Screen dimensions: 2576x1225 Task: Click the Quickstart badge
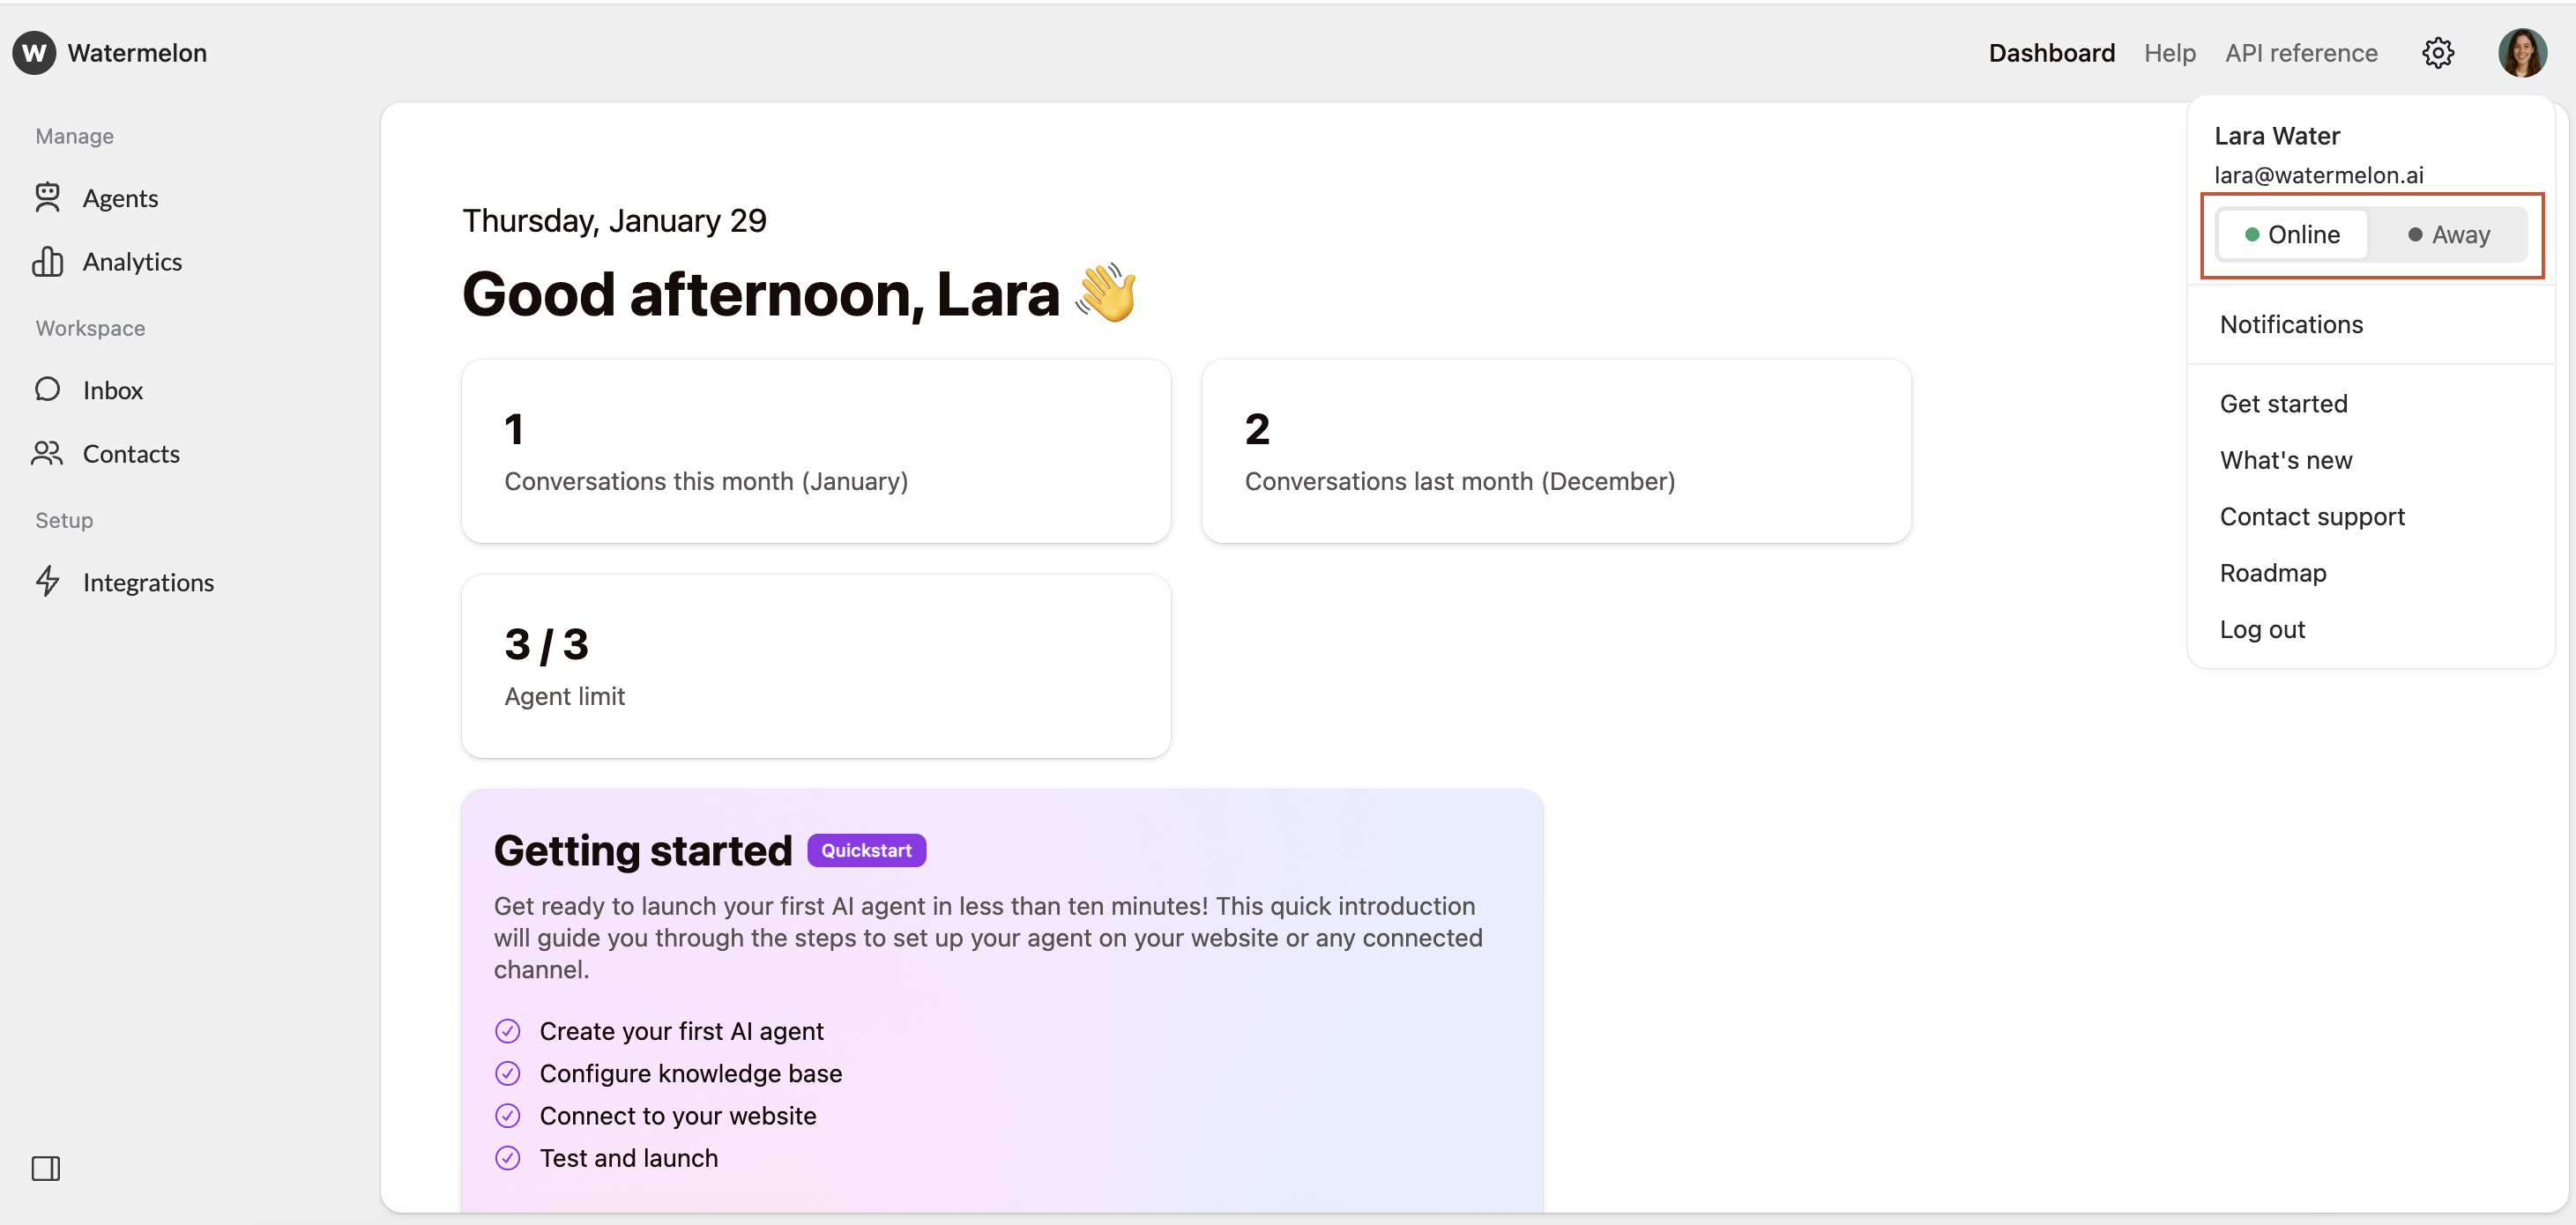(x=866, y=850)
